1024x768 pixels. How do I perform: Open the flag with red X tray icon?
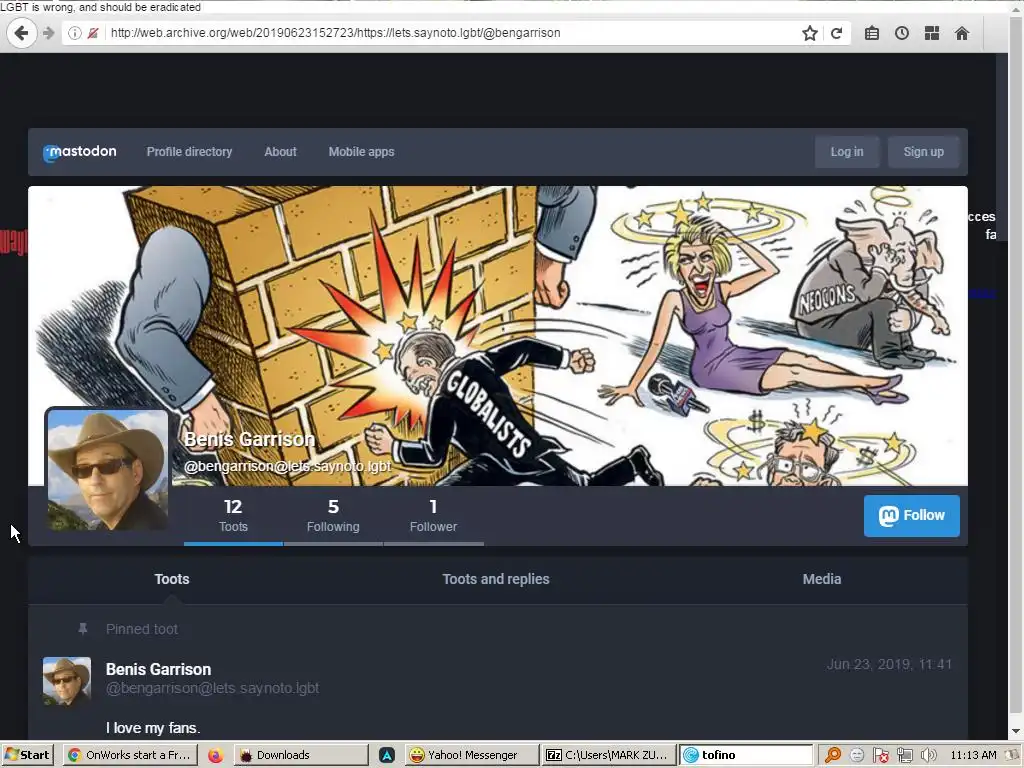point(880,756)
